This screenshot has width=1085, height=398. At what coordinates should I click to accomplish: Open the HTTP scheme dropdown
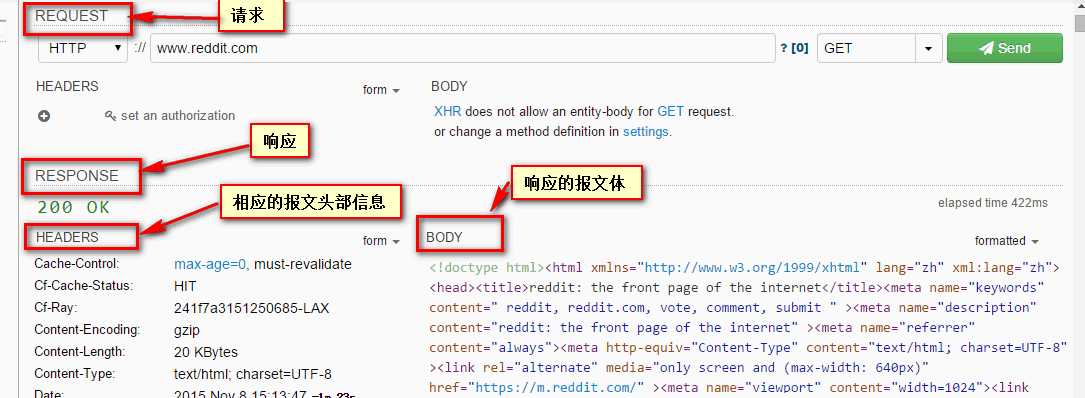[x=83, y=48]
